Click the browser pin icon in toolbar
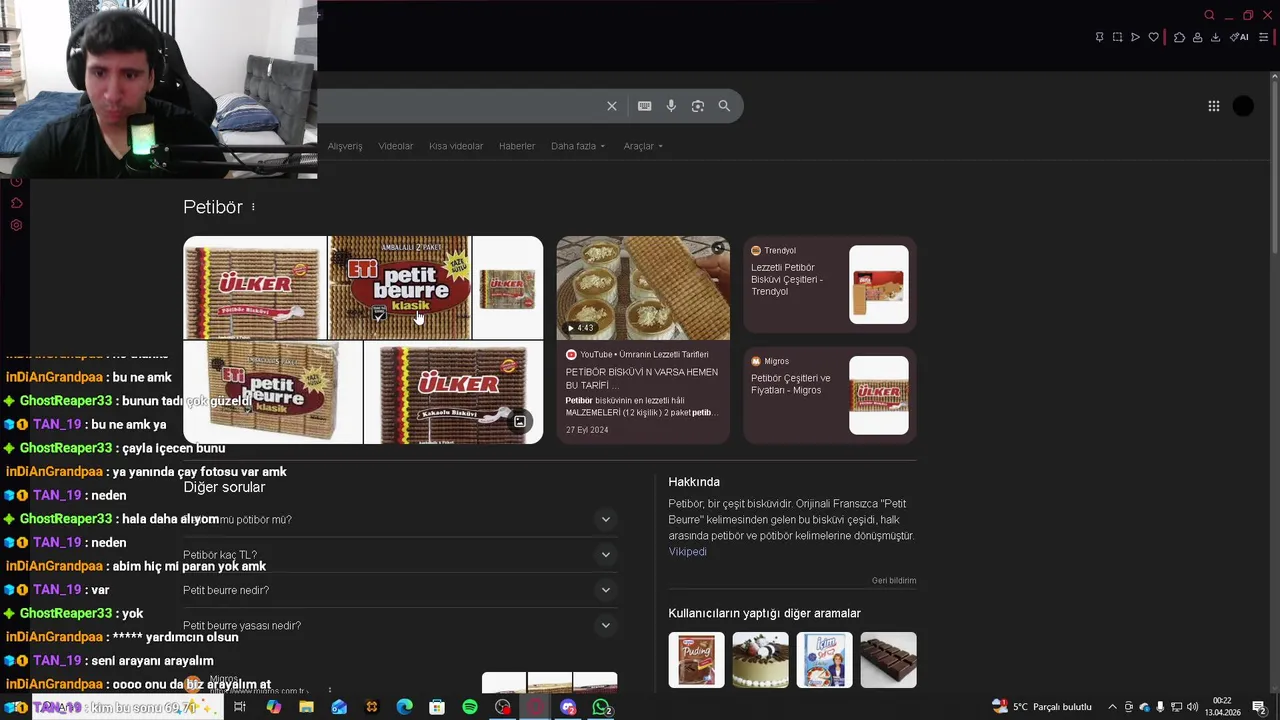1280x720 pixels. 1099,37
